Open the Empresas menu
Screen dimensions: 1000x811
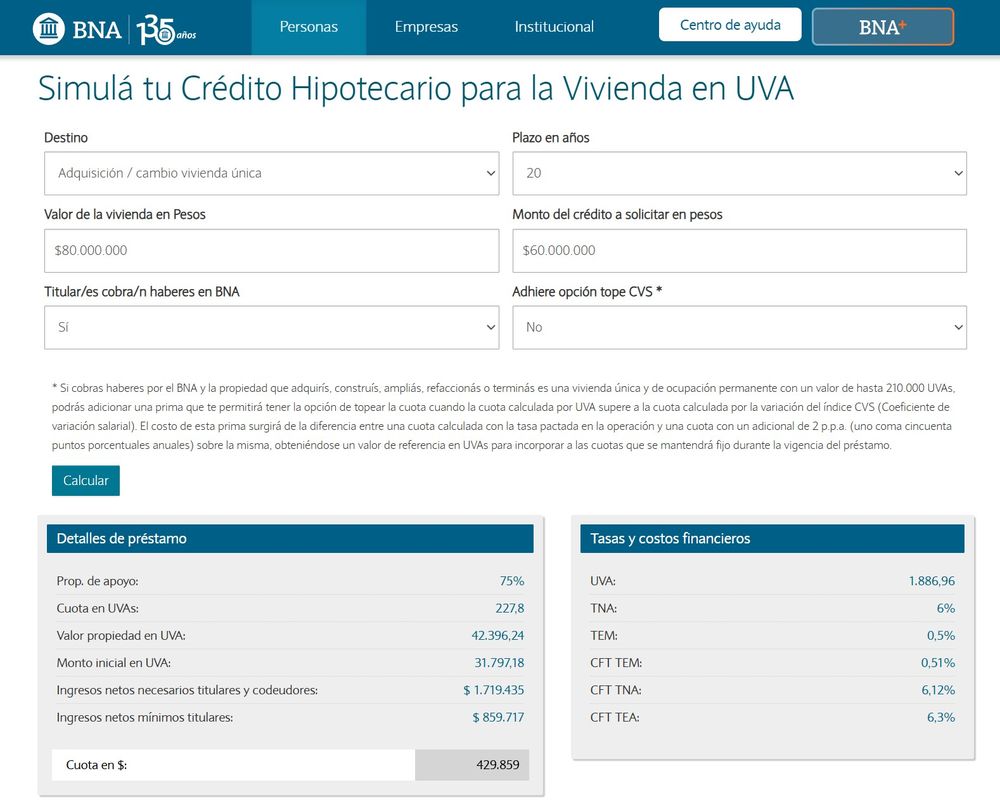tap(426, 27)
